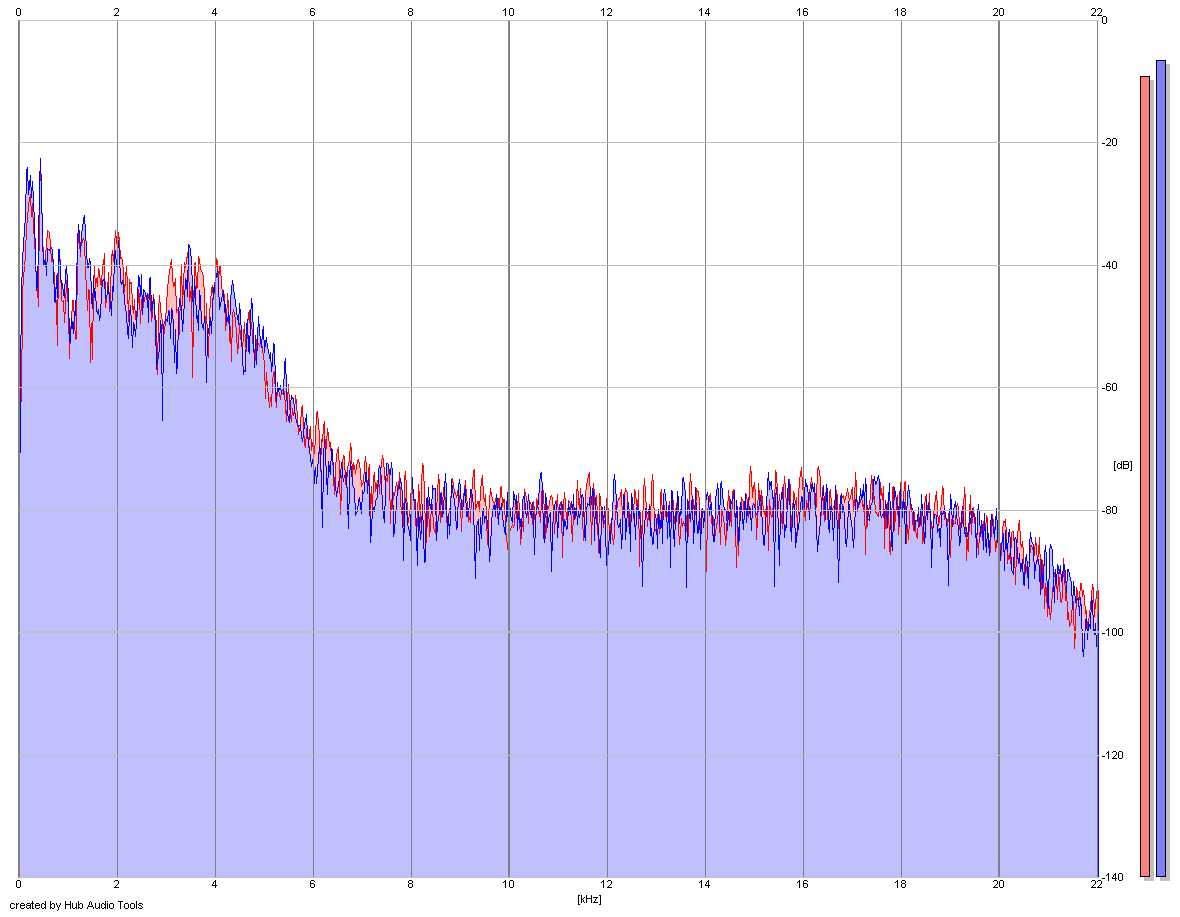Click the -20 dB scale label
The height and width of the screenshot is (917, 1180).
(x=1110, y=142)
